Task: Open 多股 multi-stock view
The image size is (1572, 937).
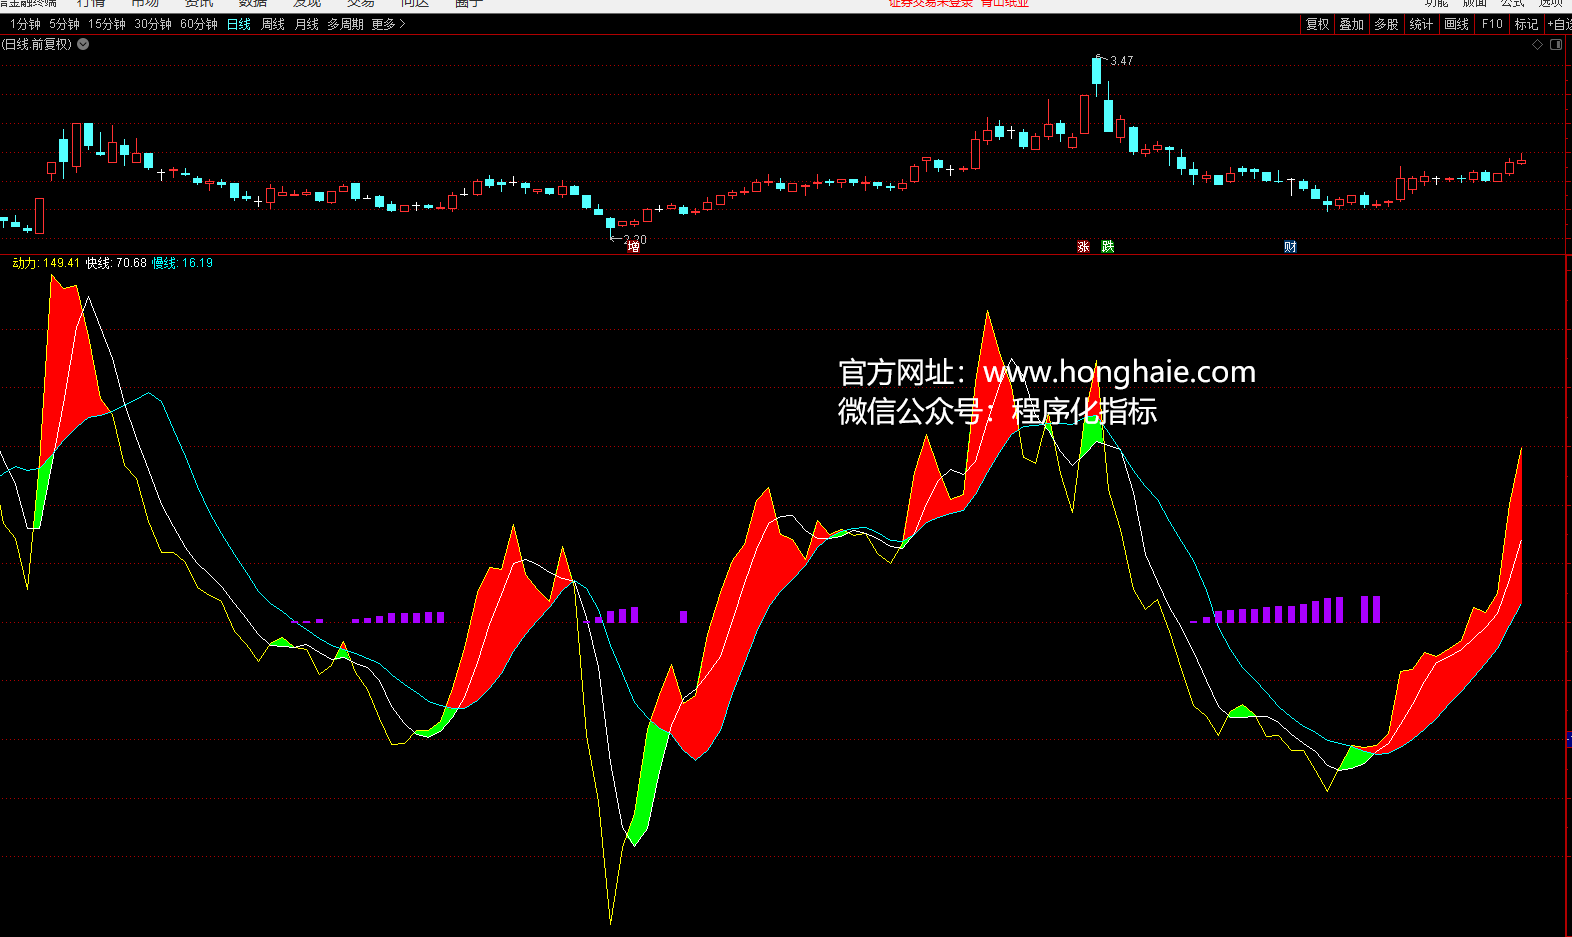Action: point(1386,24)
